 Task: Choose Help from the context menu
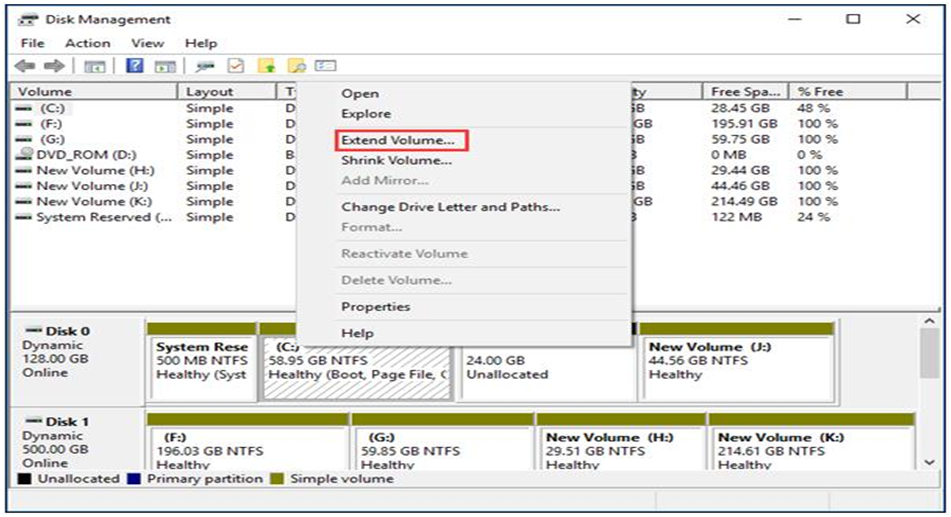357,333
